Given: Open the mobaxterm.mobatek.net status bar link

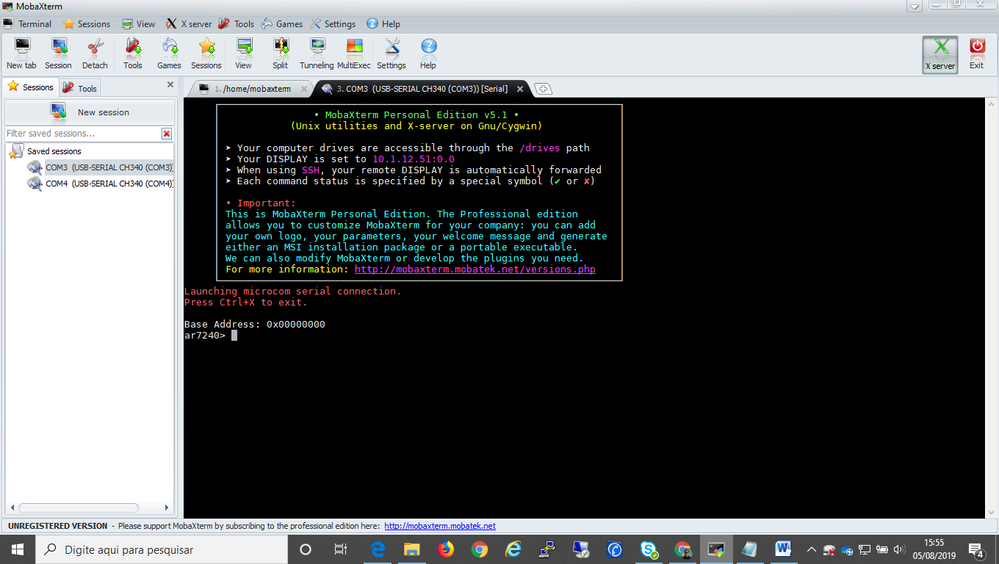Looking at the screenshot, I should (x=440, y=526).
